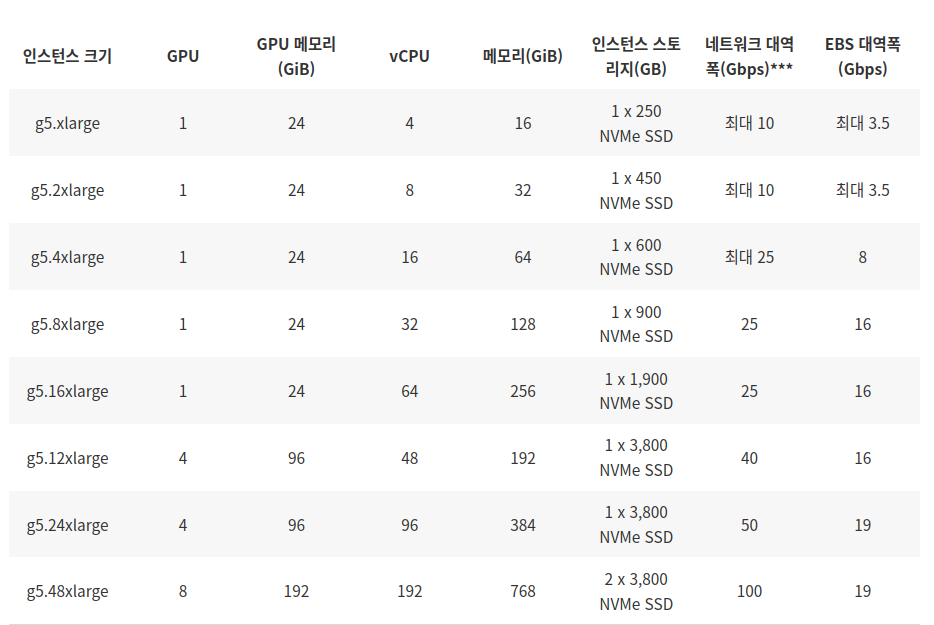Click the 1 x 250 NVMe SSD cell
This screenshot has width=934, height=625.
[x=636, y=123]
